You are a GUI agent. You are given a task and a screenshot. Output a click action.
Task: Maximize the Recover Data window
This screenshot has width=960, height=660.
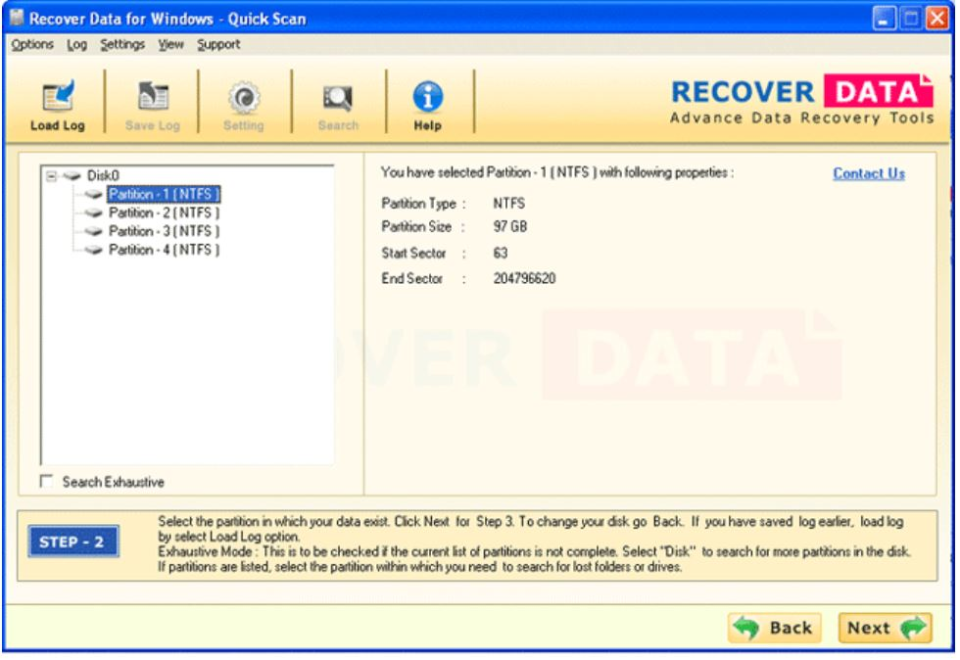[910, 18]
